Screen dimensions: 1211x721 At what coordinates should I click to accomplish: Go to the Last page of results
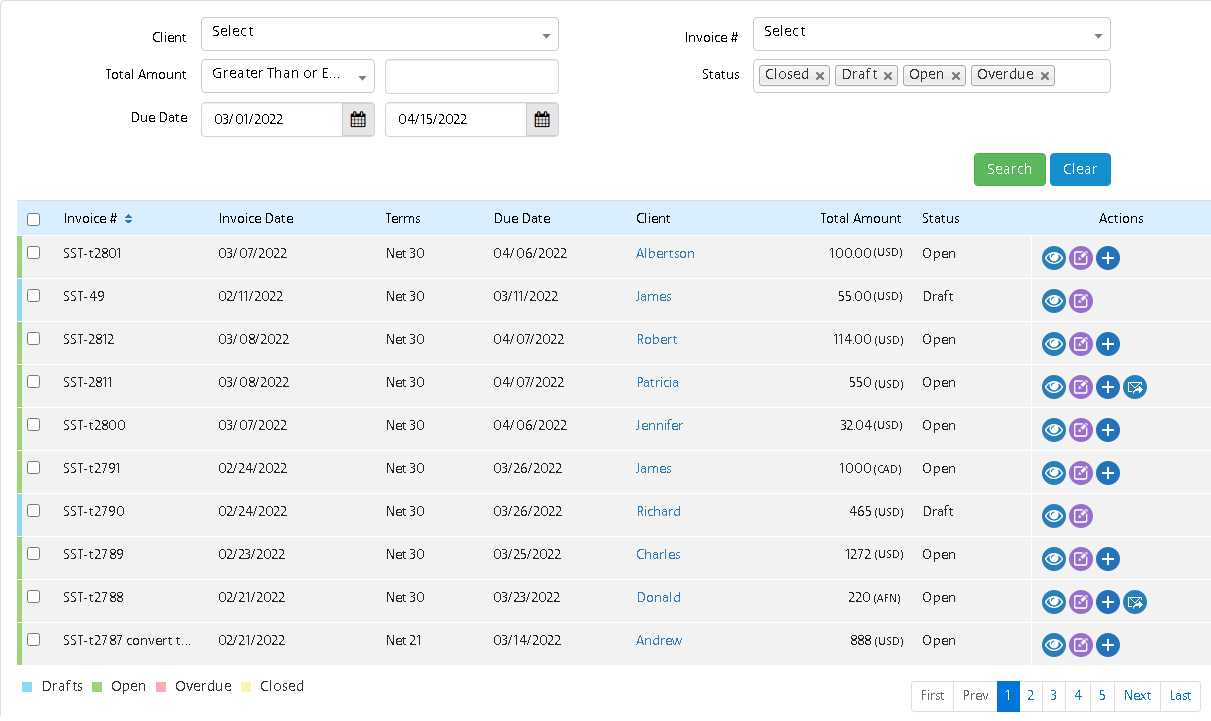click(1180, 695)
